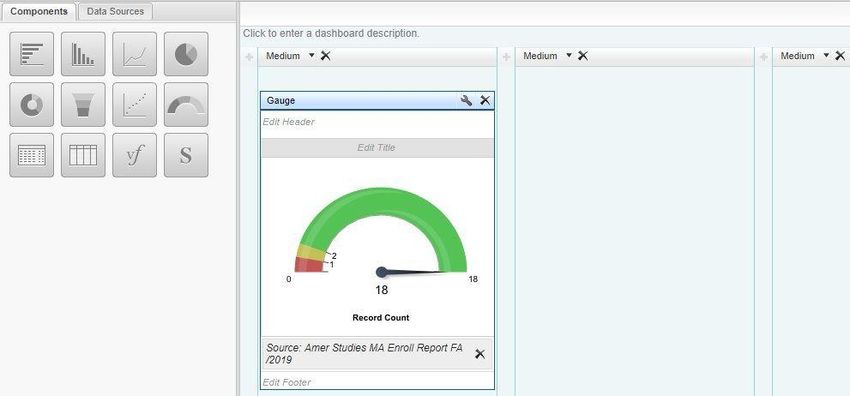
Task: Select the scatter chart component
Action: [134, 105]
